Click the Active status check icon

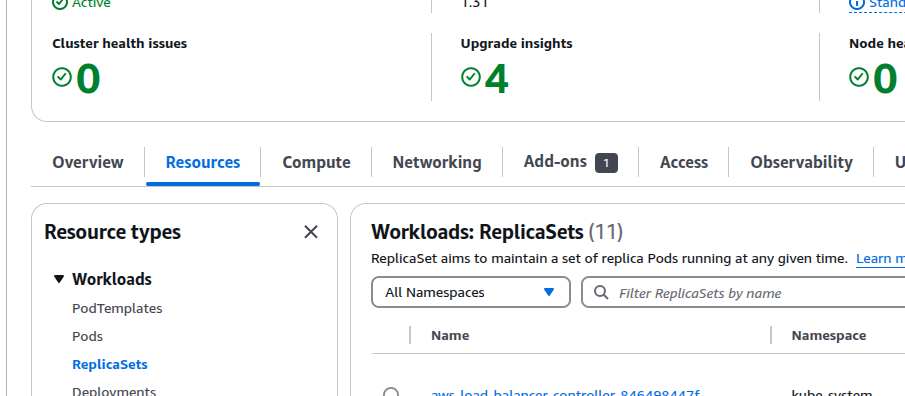(x=59, y=4)
